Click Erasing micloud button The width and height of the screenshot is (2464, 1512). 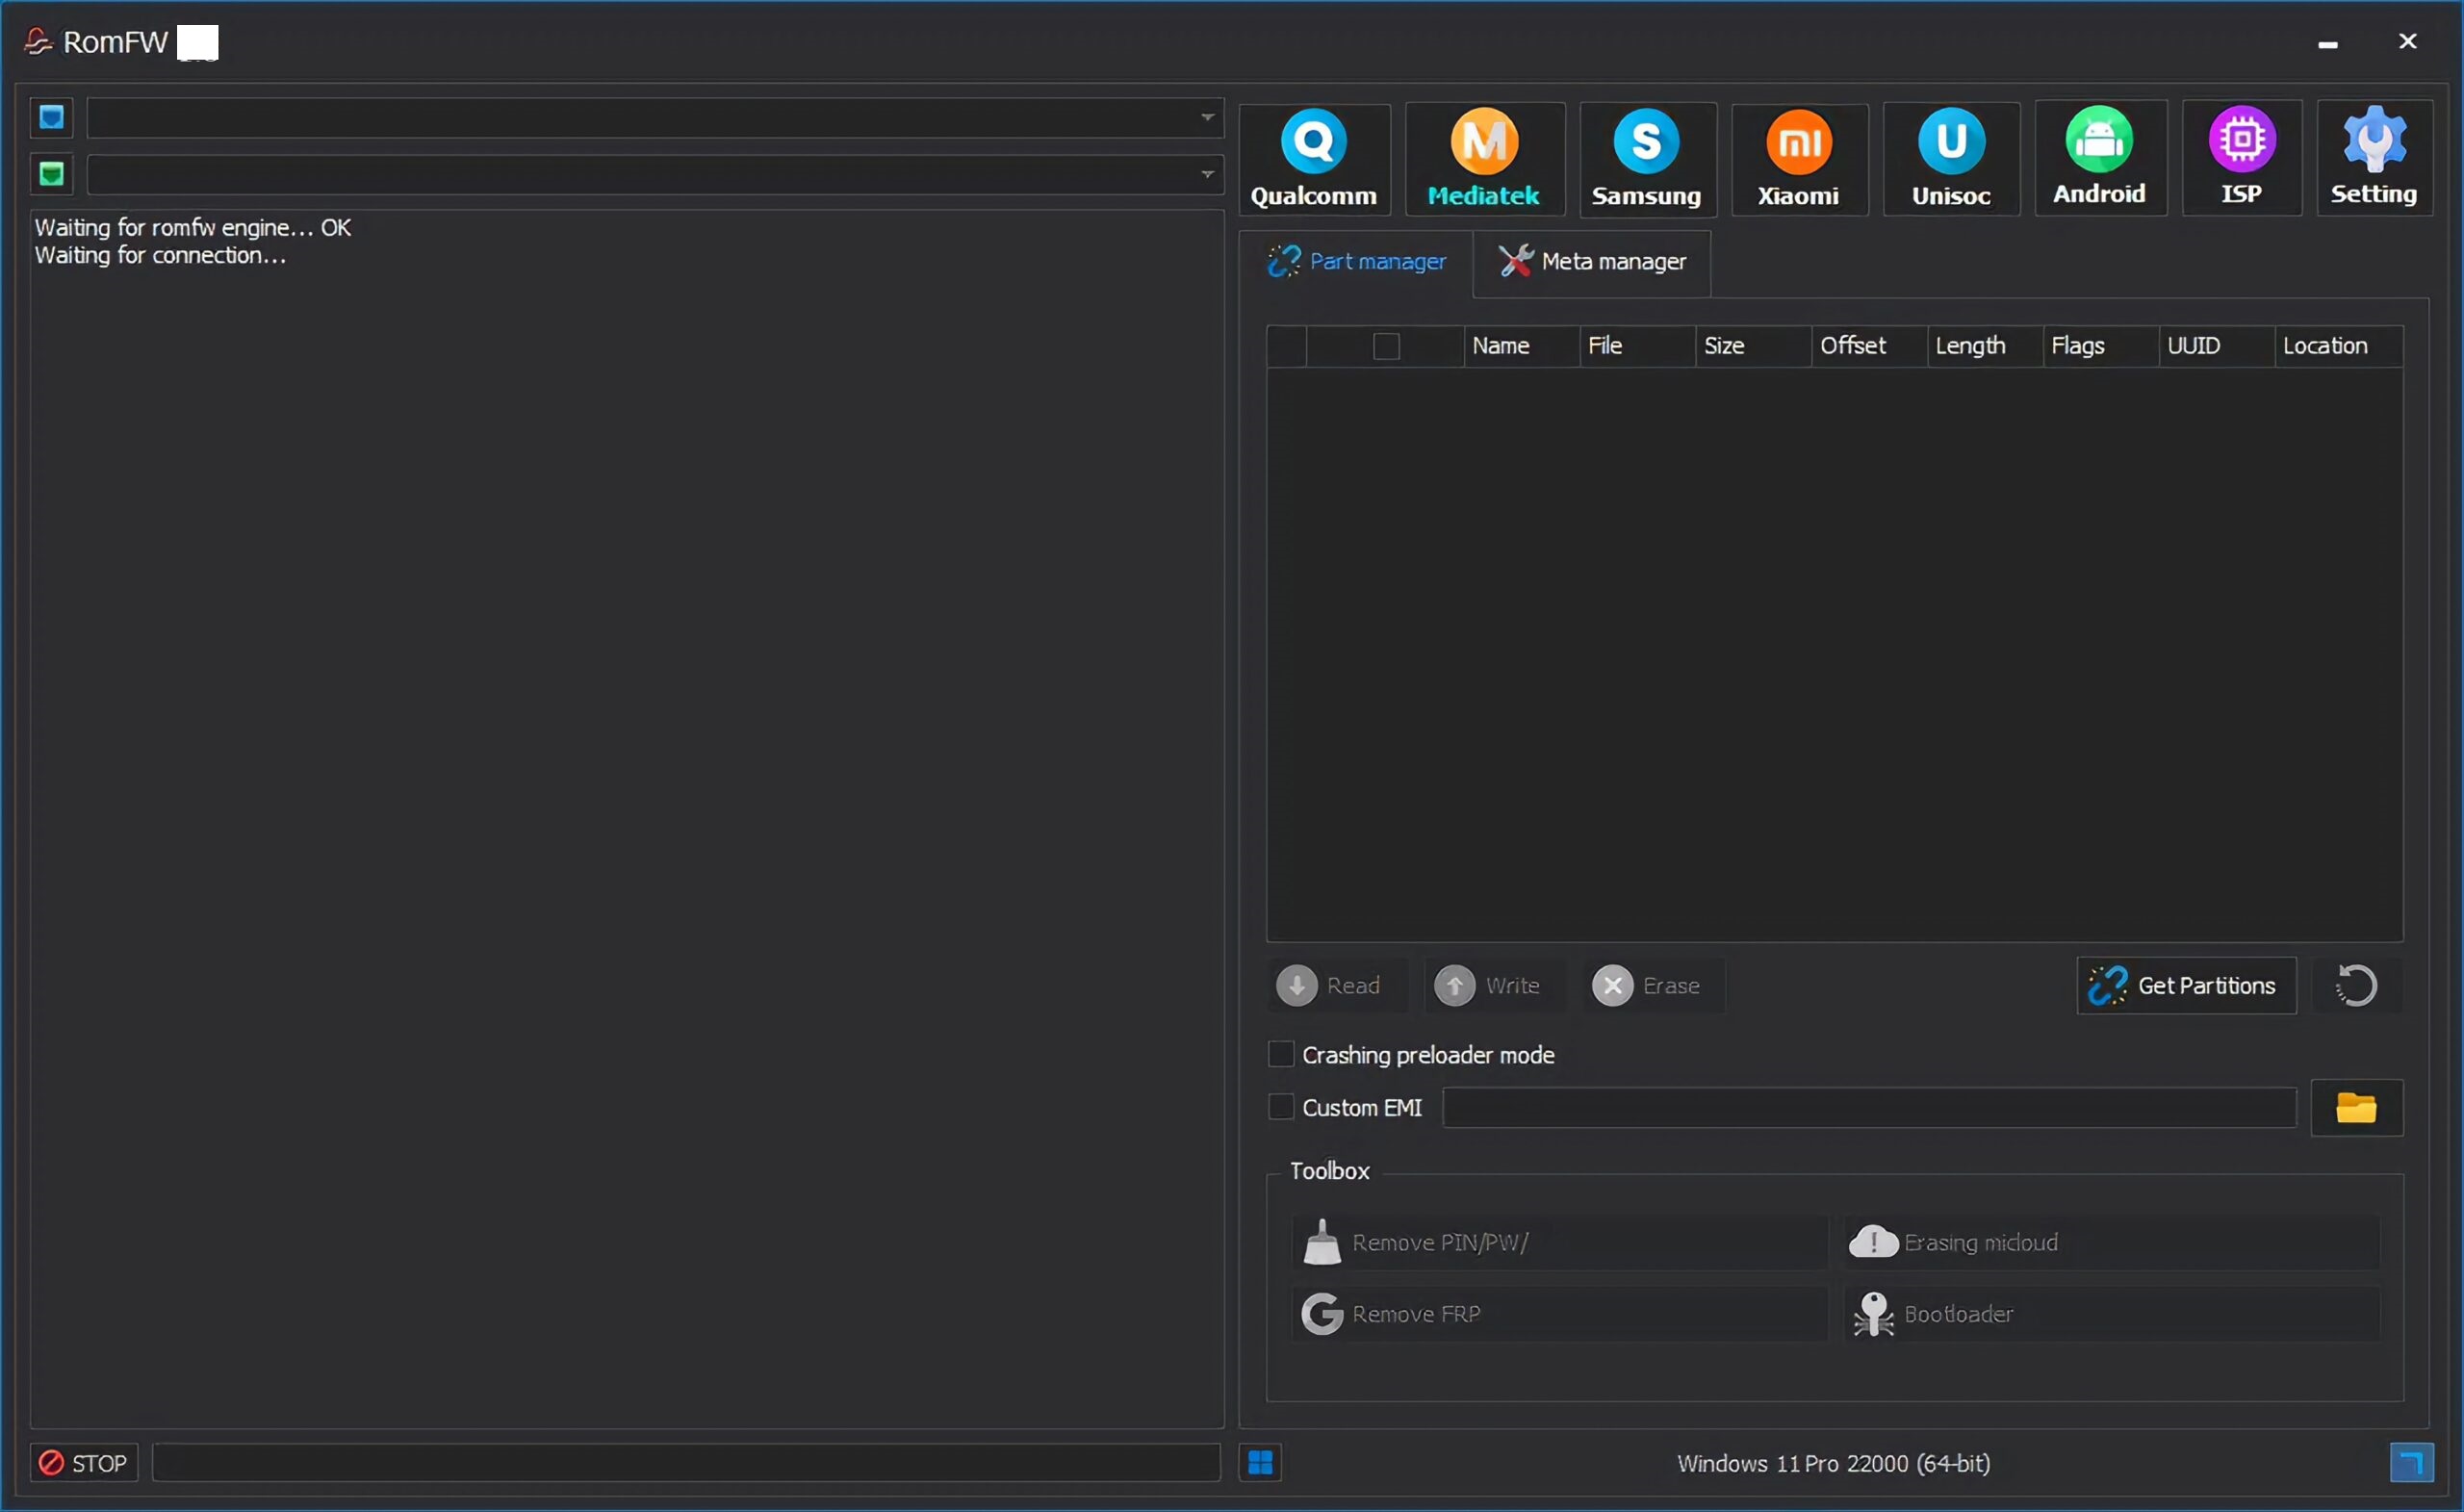2112,1242
